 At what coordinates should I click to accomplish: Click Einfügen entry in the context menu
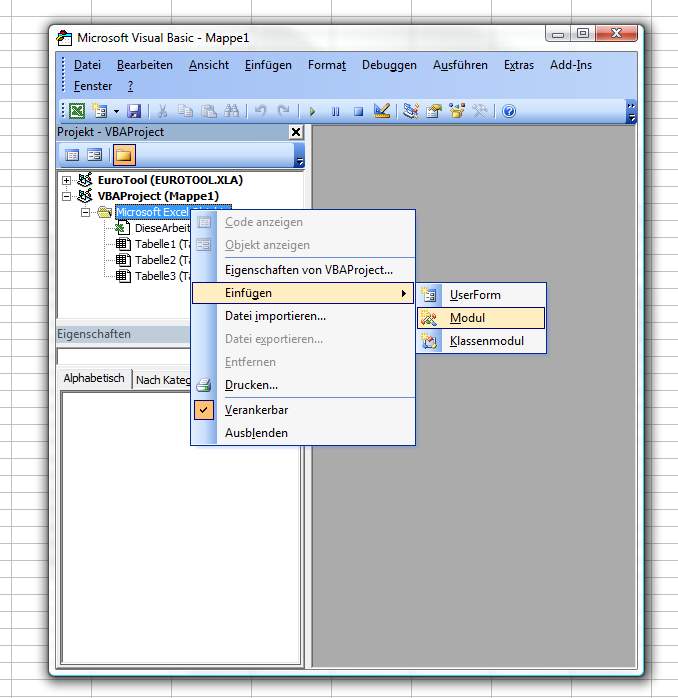(x=303, y=293)
